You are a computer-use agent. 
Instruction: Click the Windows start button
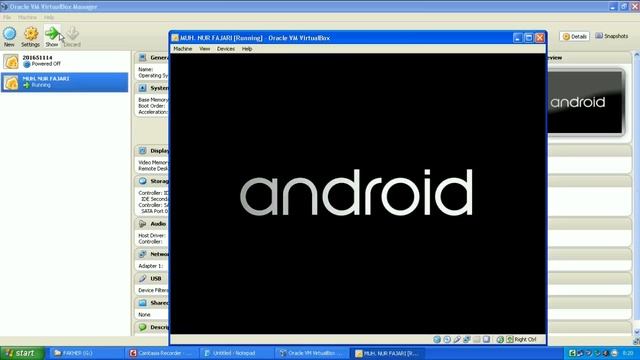(x=22, y=353)
